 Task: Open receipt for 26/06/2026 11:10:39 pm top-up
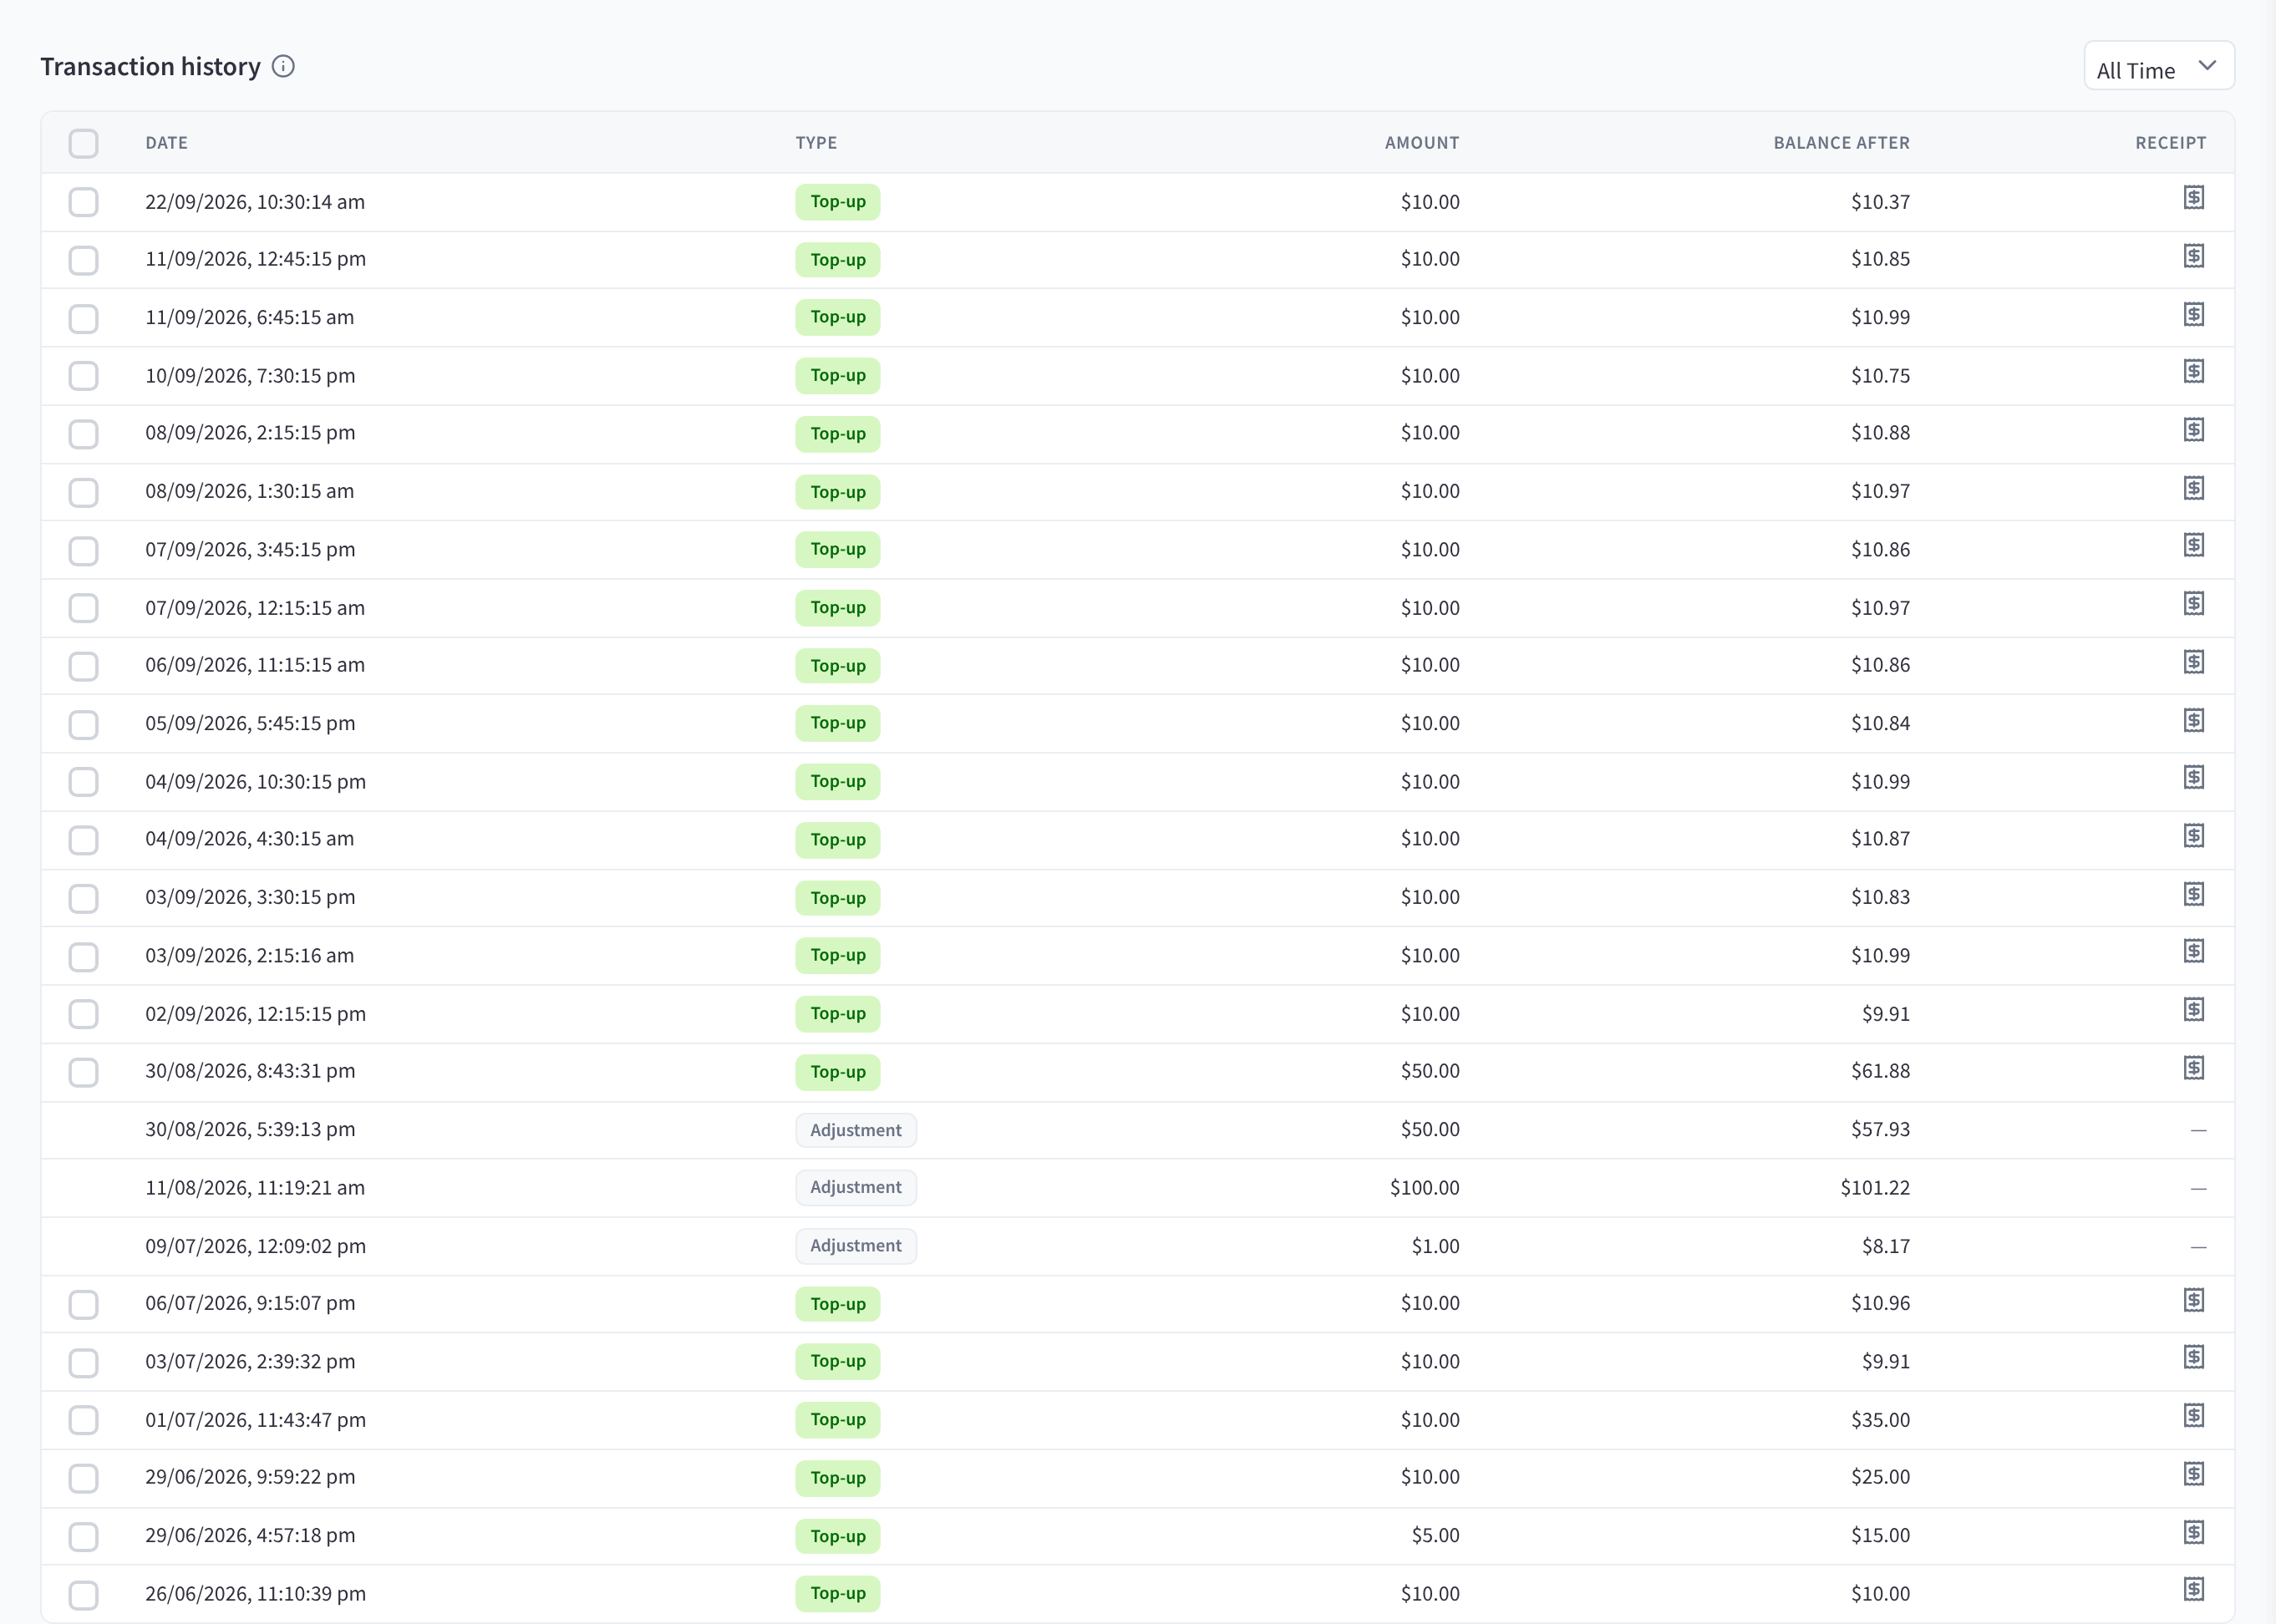2193,1590
